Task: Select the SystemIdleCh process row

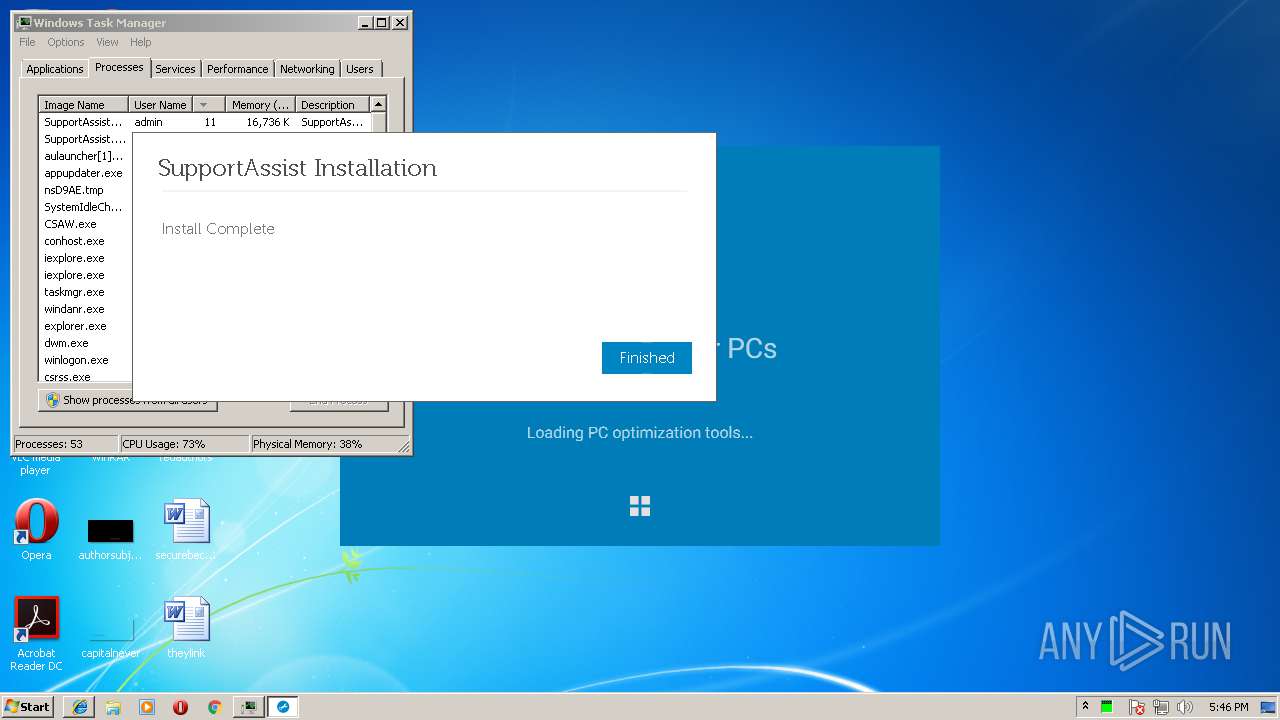Action: 86,207
